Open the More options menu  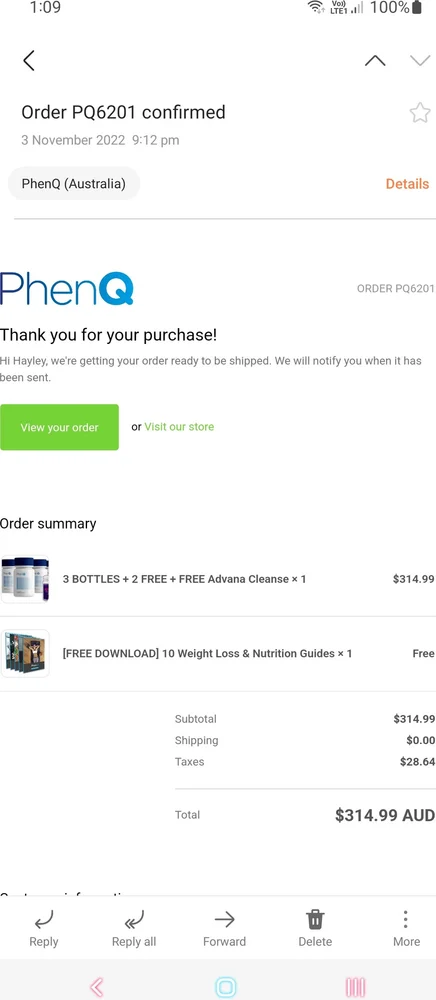click(406, 919)
